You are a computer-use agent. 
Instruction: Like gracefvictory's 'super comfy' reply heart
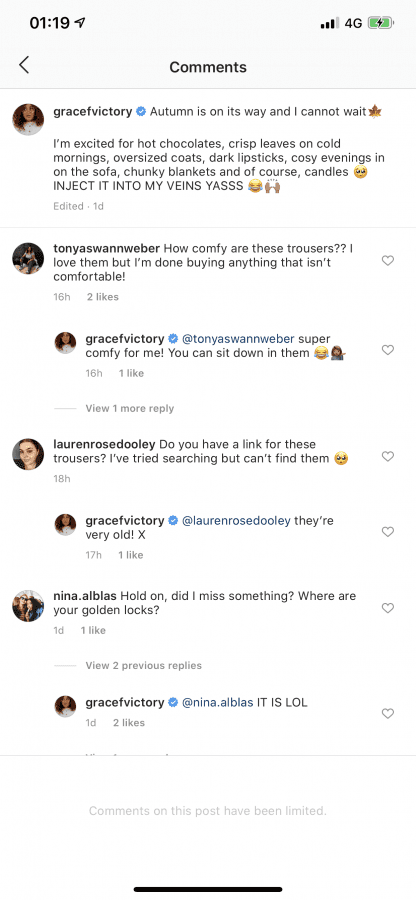(x=388, y=350)
